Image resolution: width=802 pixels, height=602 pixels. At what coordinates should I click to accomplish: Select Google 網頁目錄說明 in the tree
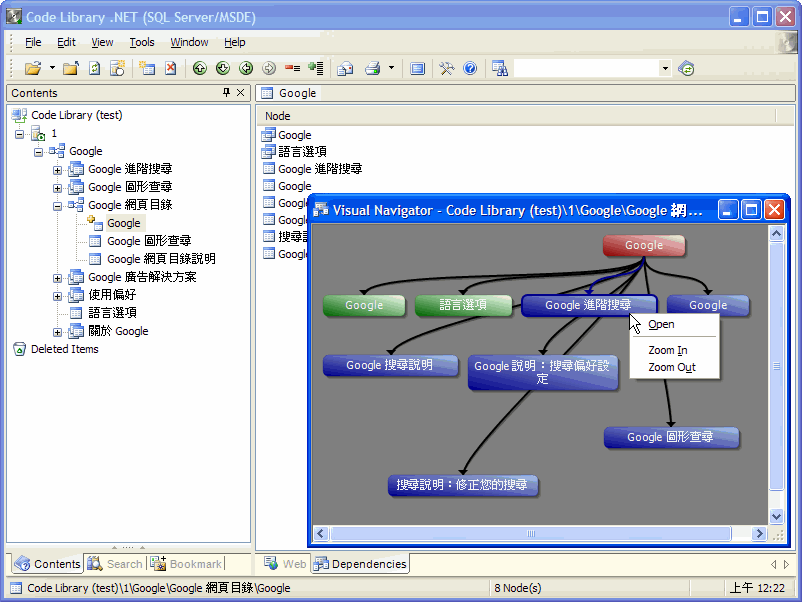pyautogui.click(x=161, y=259)
